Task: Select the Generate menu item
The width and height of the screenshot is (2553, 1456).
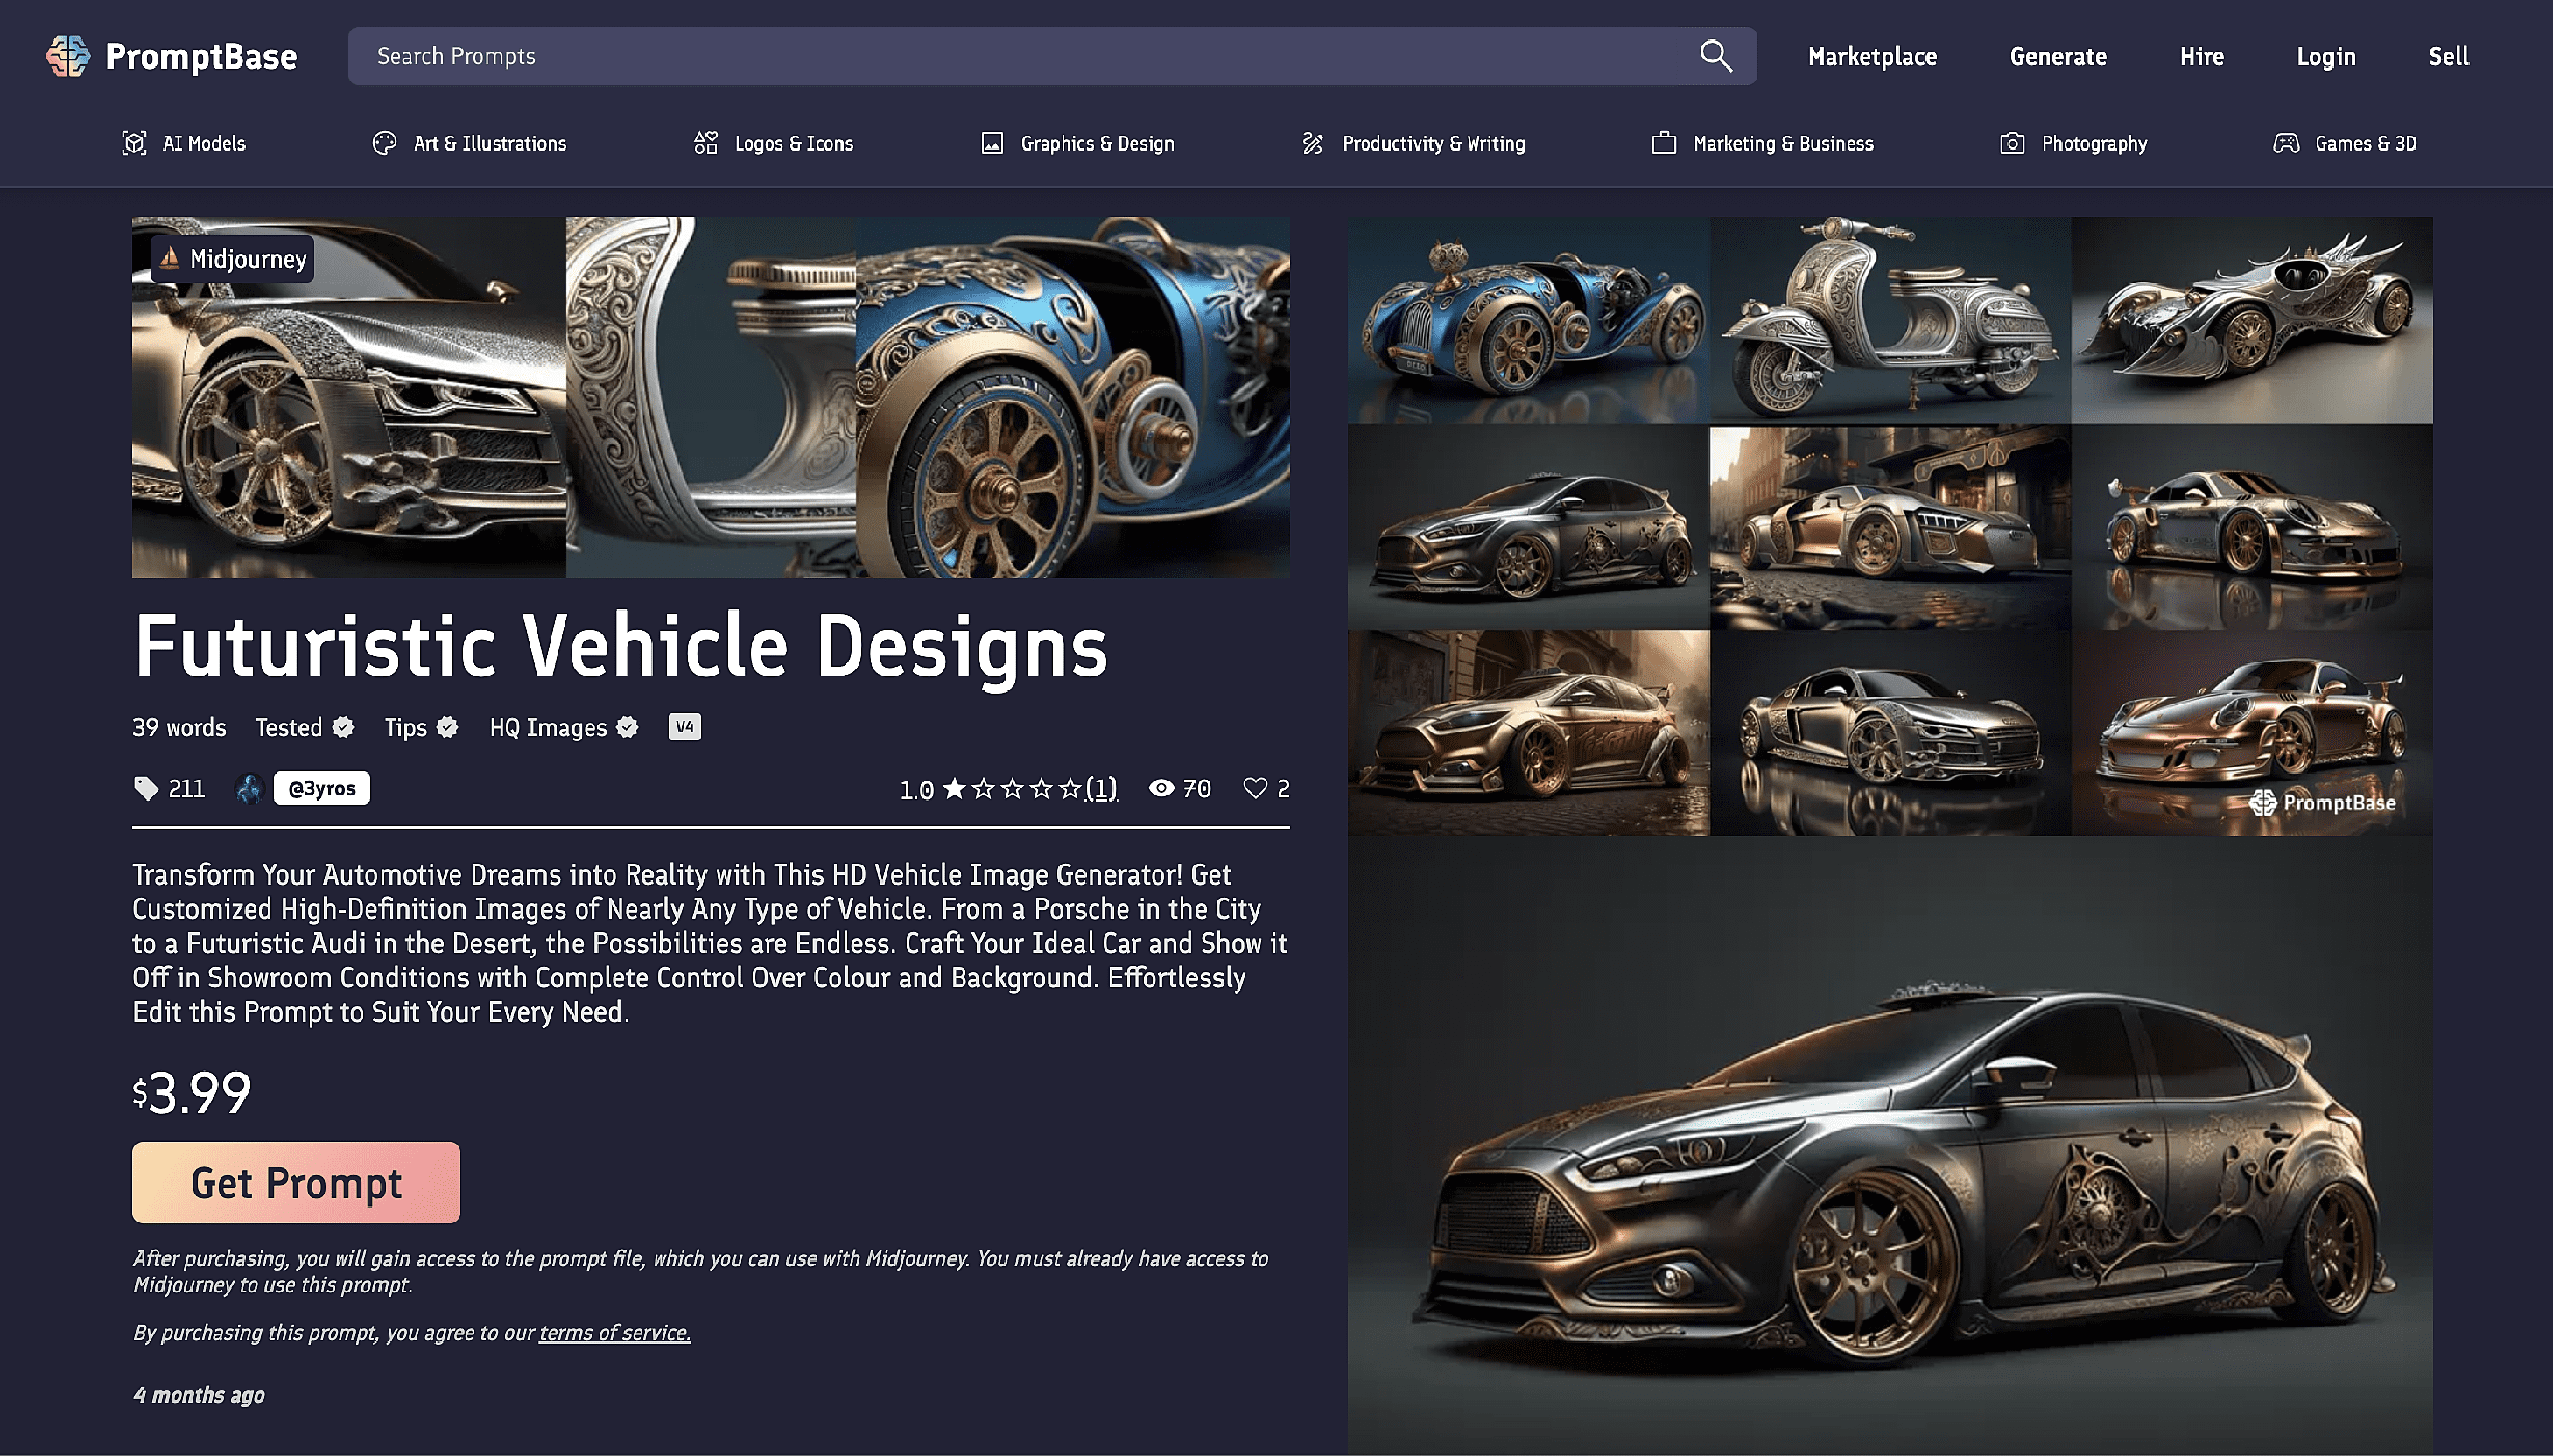Action: pos(2059,54)
